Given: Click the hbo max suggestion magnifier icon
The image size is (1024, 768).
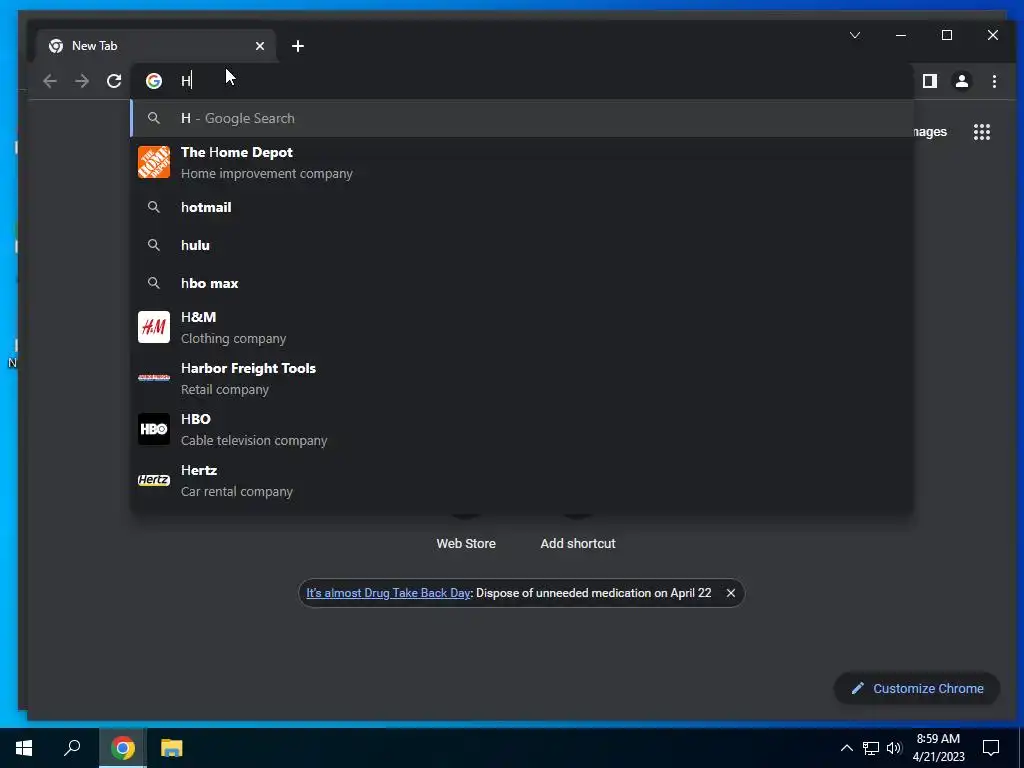Looking at the screenshot, I should click(x=153, y=283).
